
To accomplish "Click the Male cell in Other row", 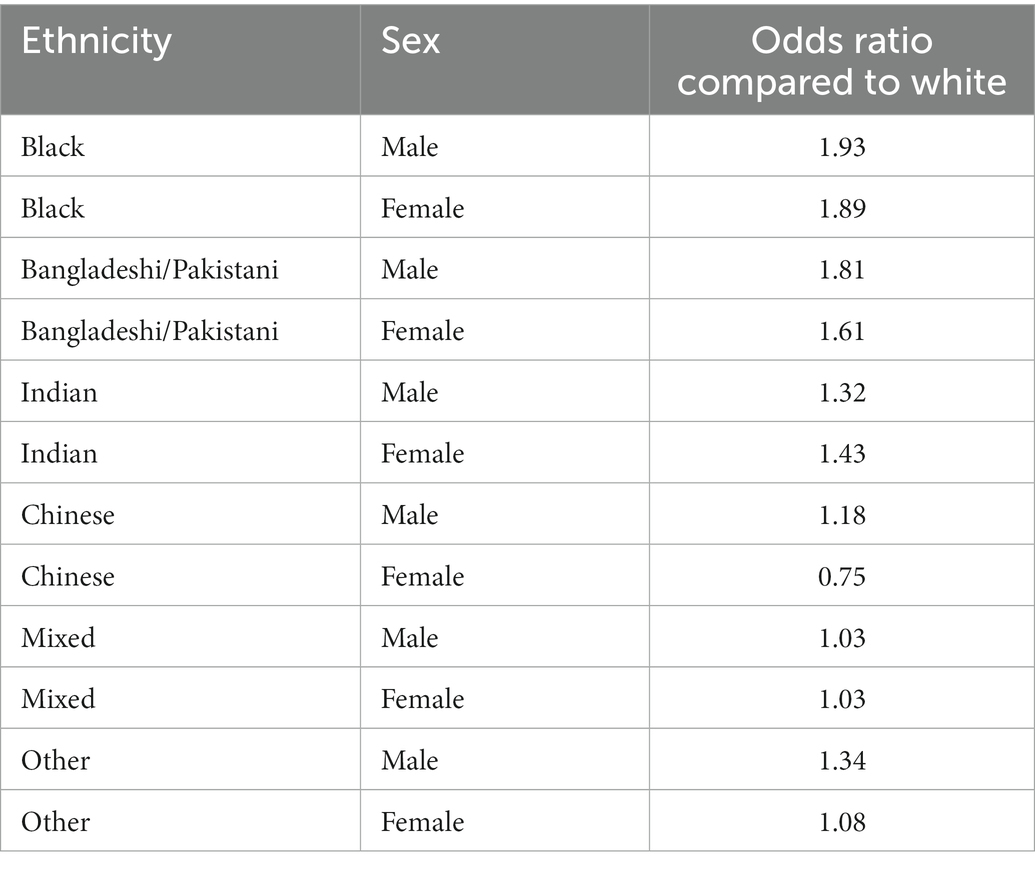I will 409,760.
